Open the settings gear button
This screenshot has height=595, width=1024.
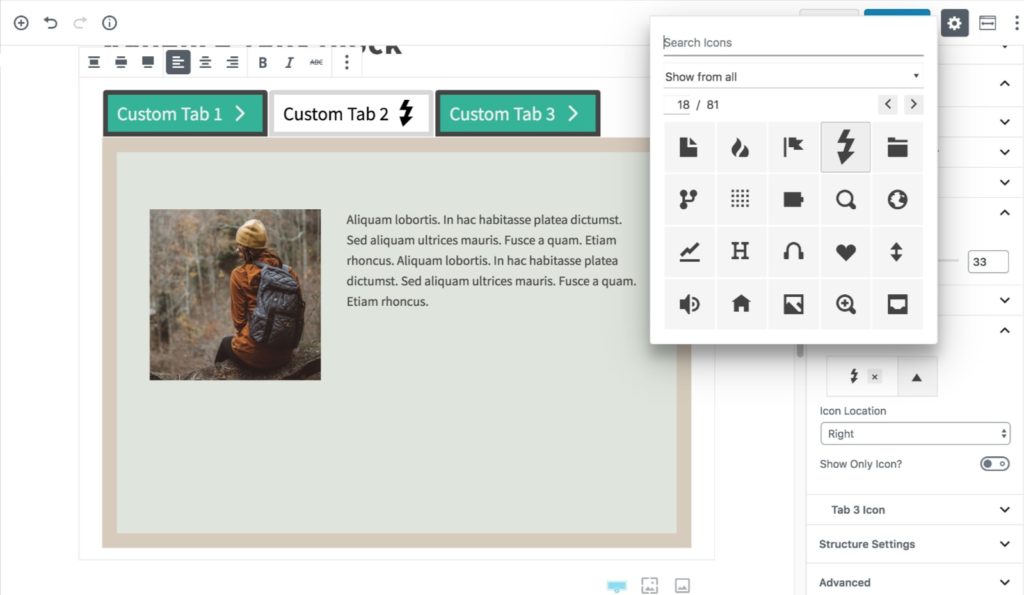954,24
